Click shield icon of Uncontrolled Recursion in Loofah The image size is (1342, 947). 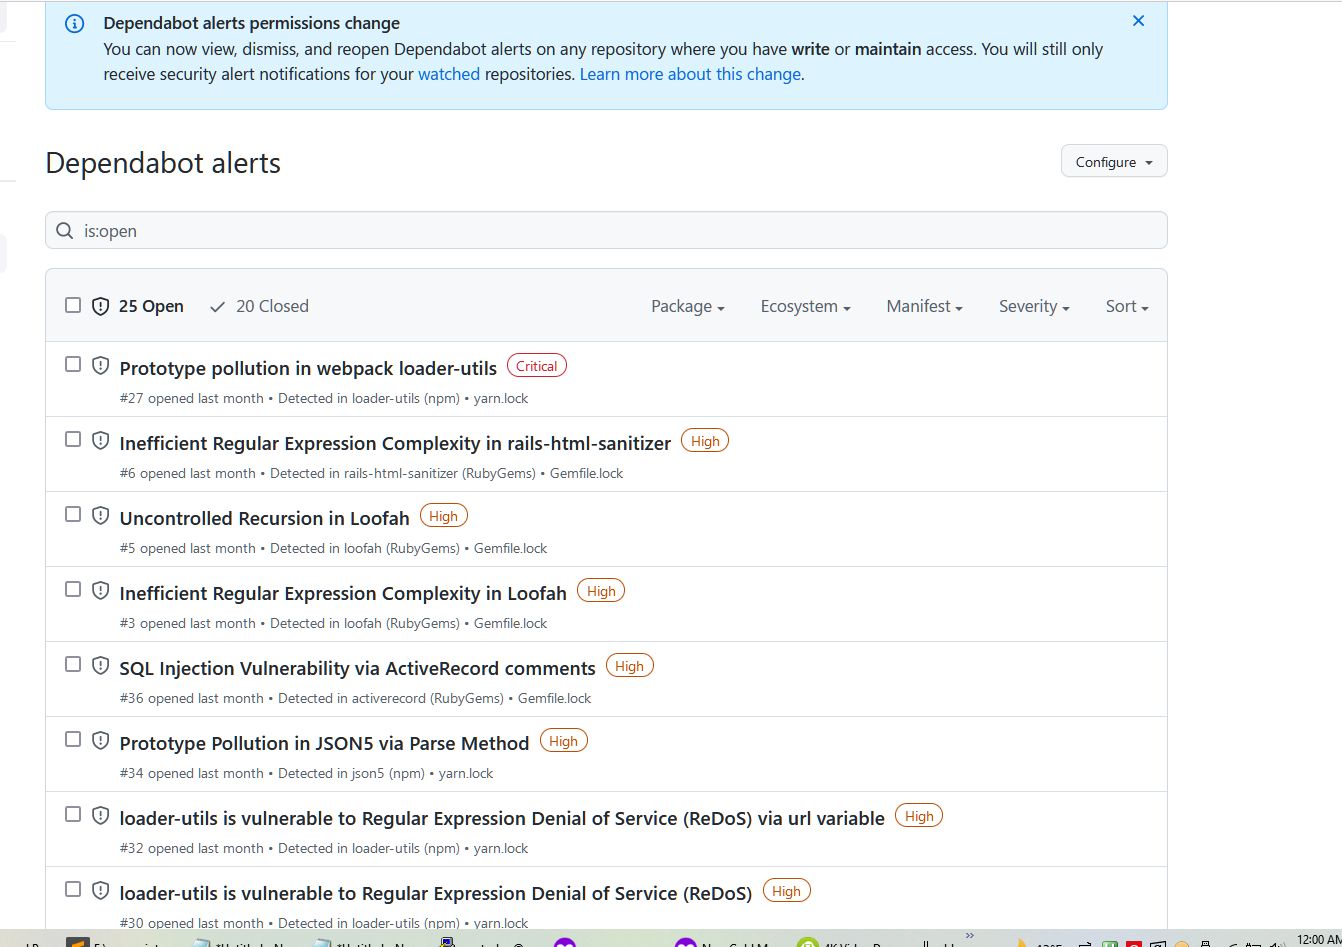100,516
